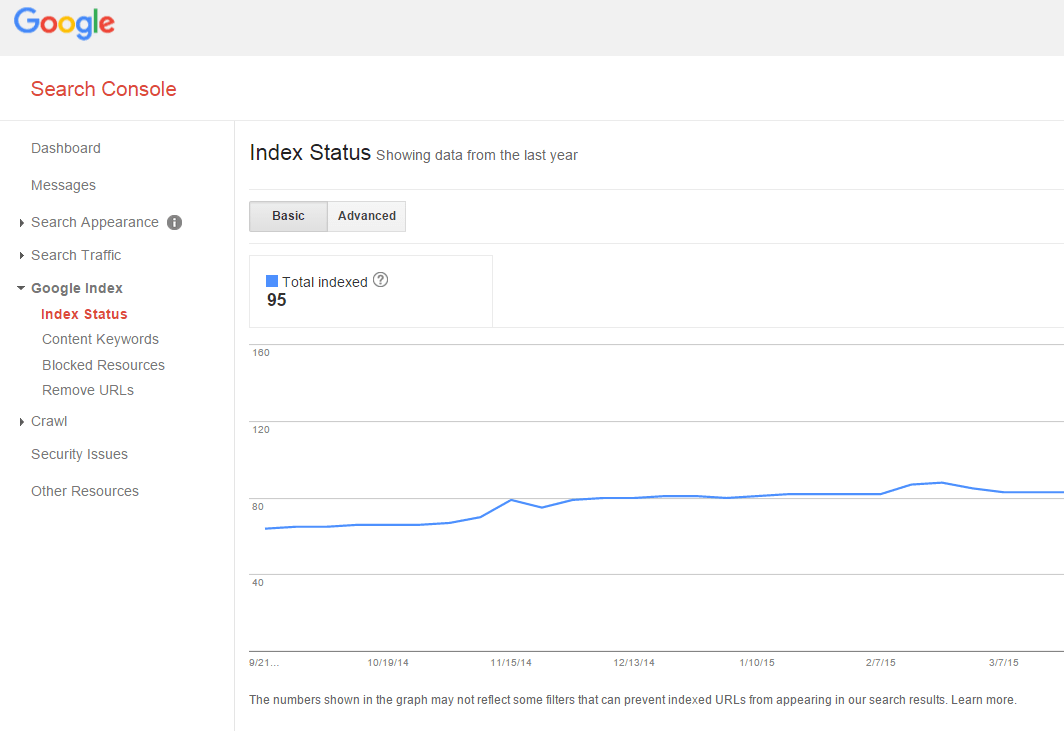This screenshot has height=731, width=1064.
Task: Click the 10/19/14 date label
Action: click(x=388, y=662)
